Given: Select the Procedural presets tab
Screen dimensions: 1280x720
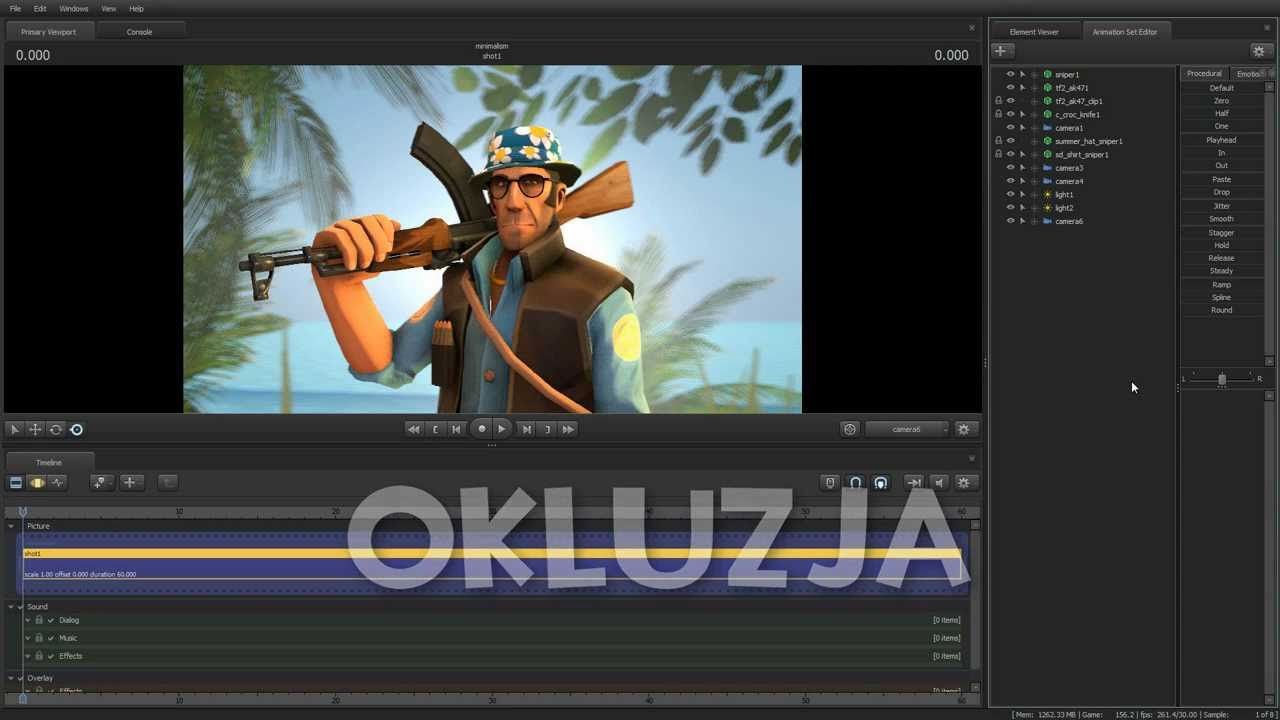Looking at the screenshot, I should pyautogui.click(x=1204, y=74).
